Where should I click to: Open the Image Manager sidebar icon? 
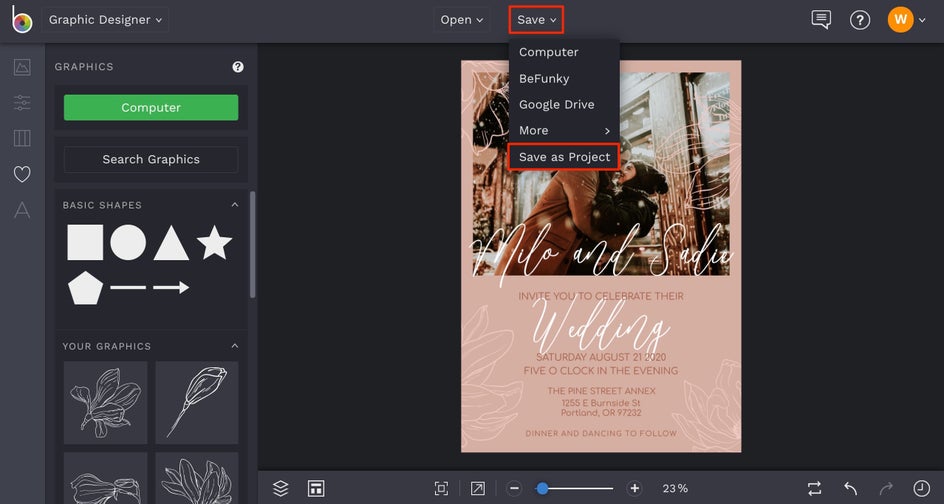tap(22, 67)
